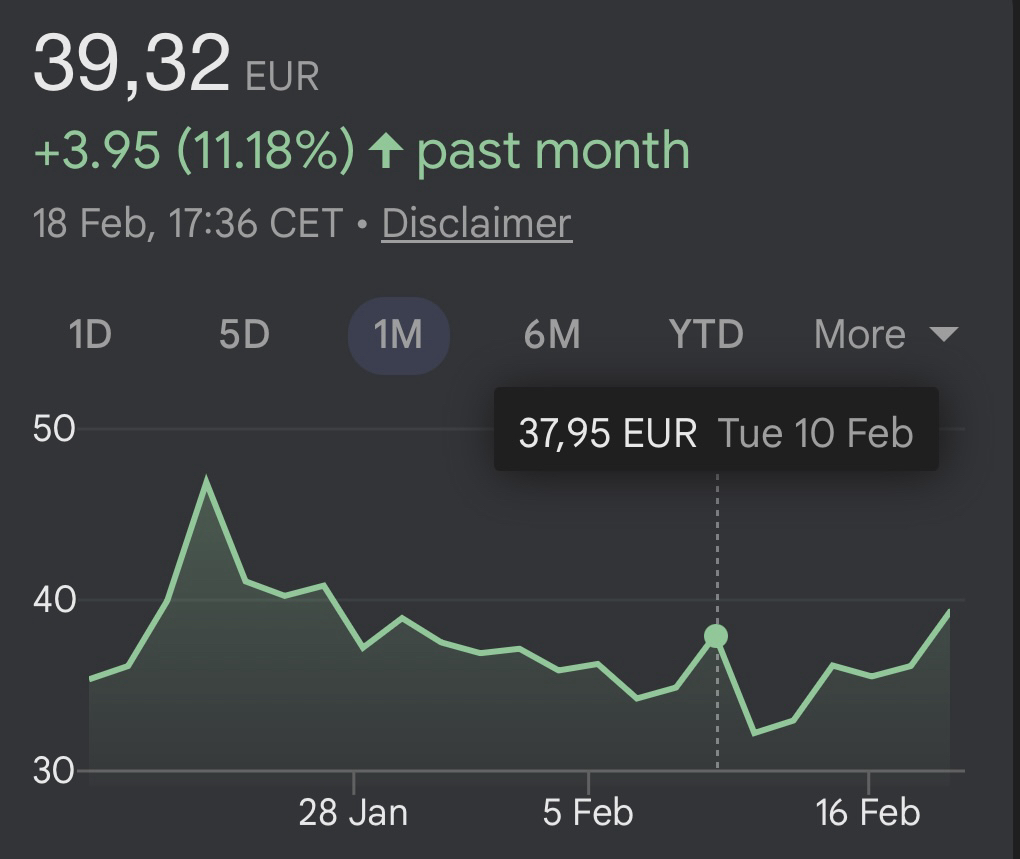
Task: Click the dropdown triangle beside More
Action: (943, 334)
